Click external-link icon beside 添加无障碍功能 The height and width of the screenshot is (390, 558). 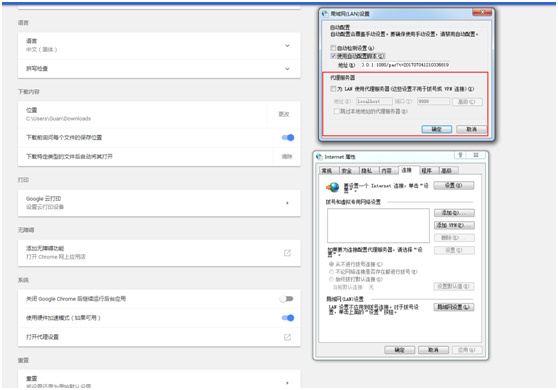(287, 253)
